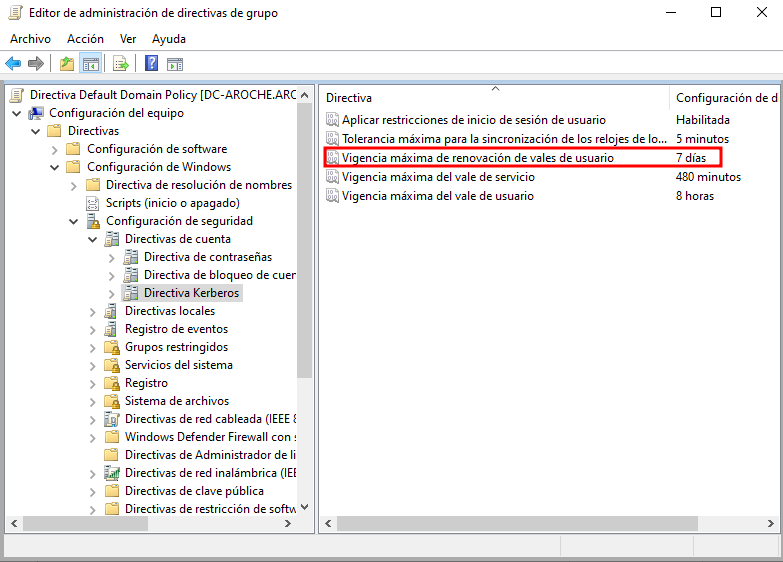Click the Up one level folder icon
The width and height of the screenshot is (783, 562).
pos(66,64)
